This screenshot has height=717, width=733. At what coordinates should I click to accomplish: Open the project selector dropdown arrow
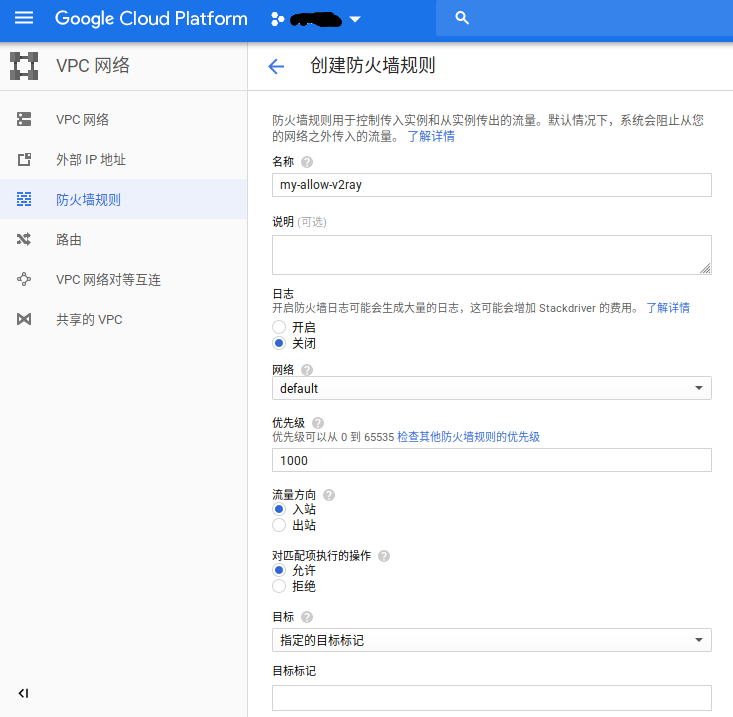click(x=355, y=20)
